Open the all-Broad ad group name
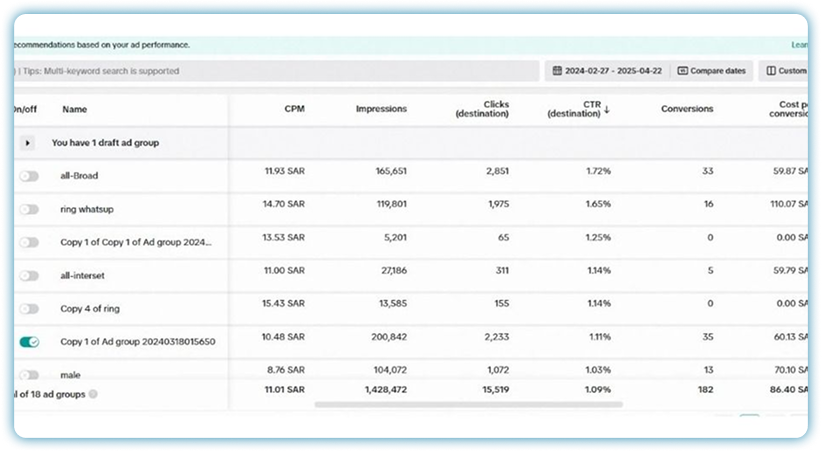 pos(79,176)
